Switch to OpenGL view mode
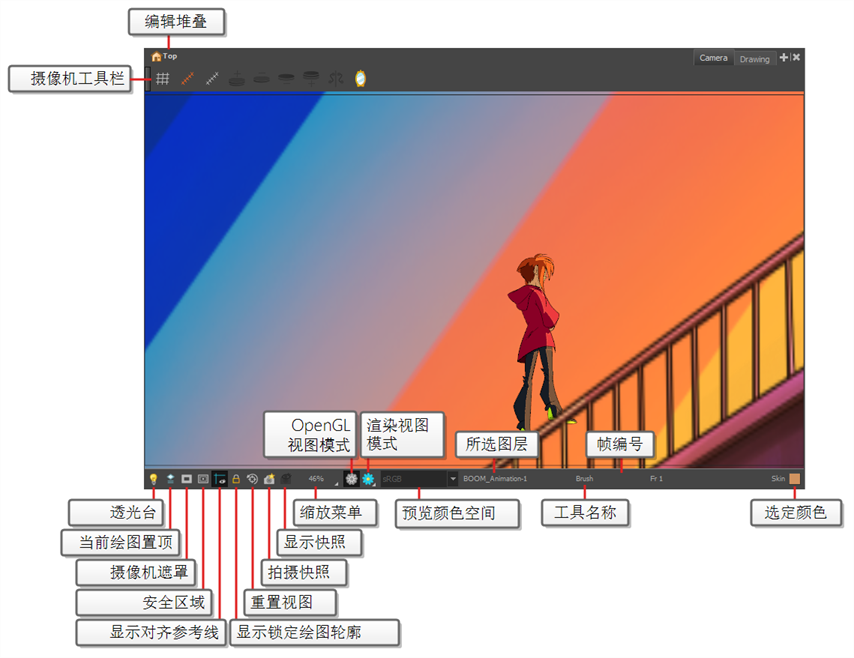854x658 pixels. 351,479
